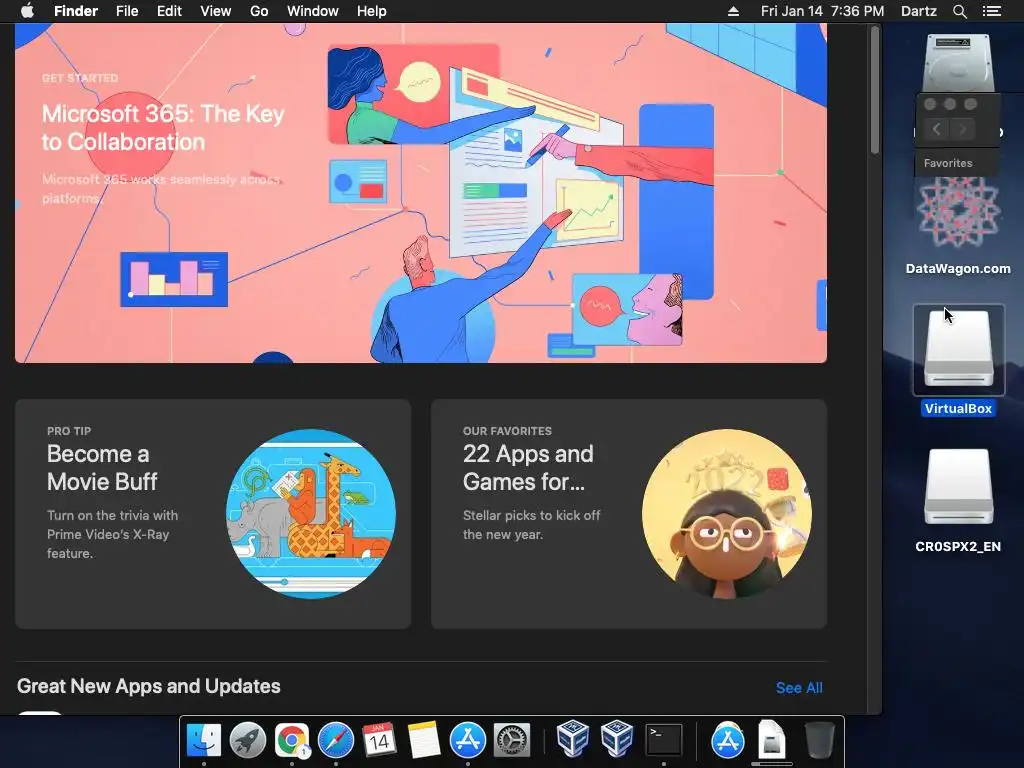
Task: Click the back arrow in Finder window
Action: (936, 129)
